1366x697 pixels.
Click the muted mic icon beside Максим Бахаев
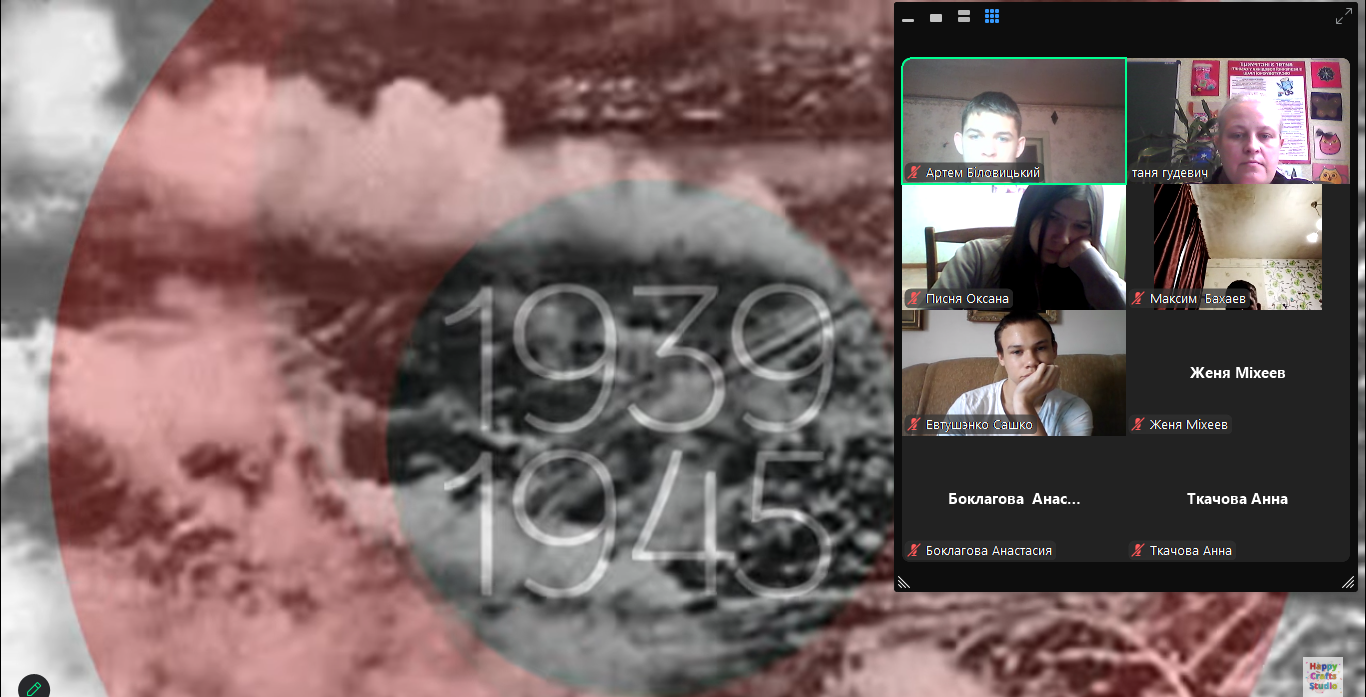(x=1138, y=299)
